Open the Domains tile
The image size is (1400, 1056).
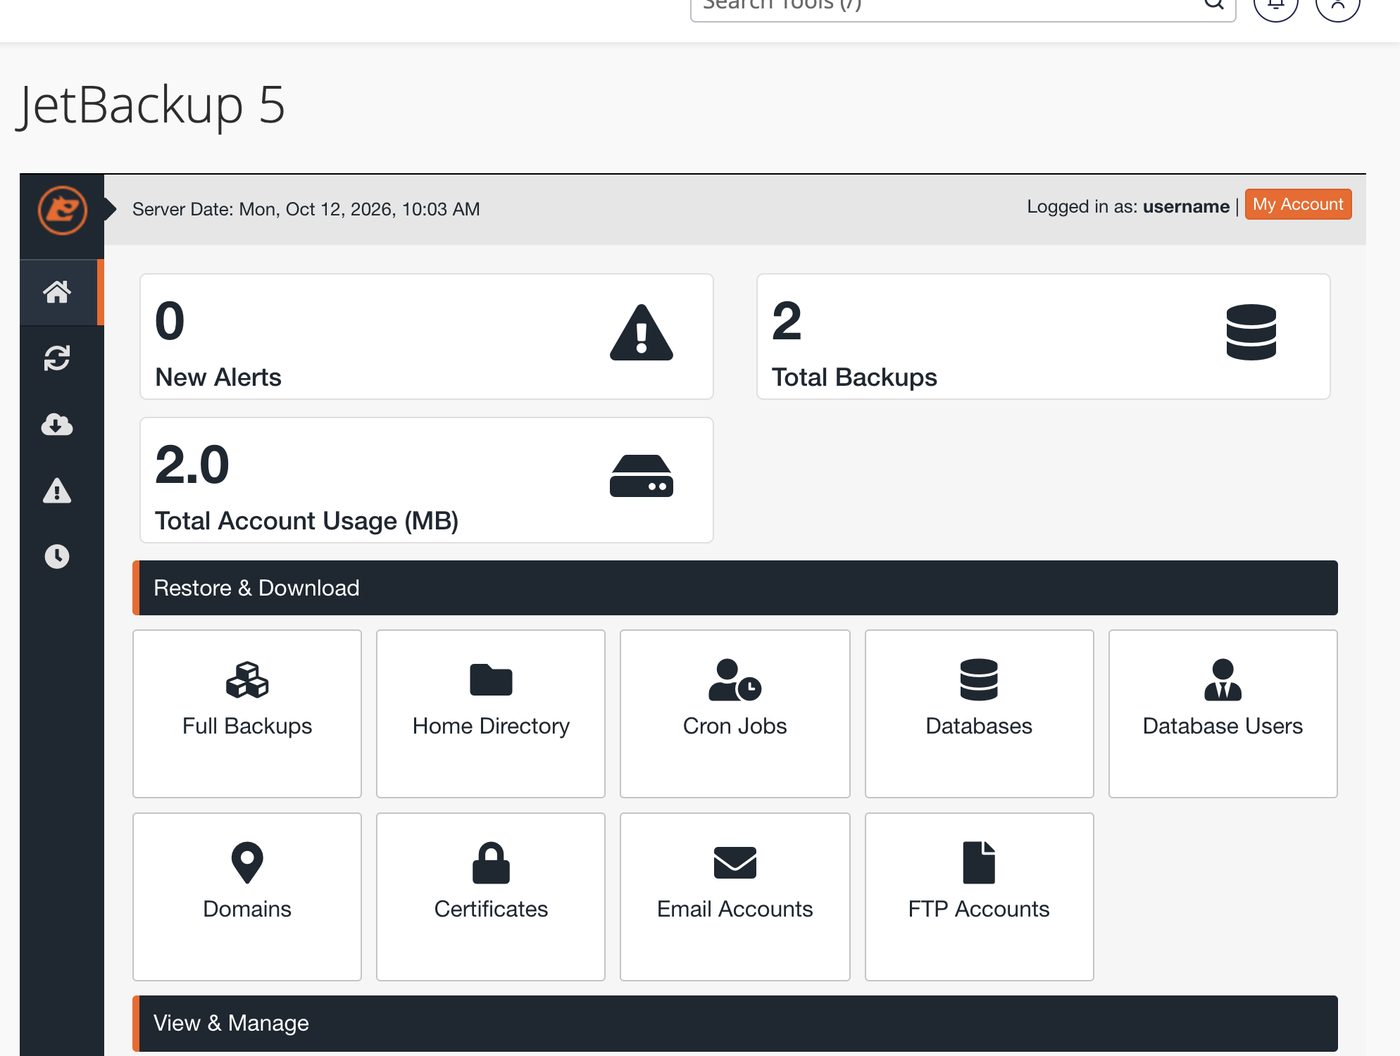pyautogui.click(x=247, y=897)
